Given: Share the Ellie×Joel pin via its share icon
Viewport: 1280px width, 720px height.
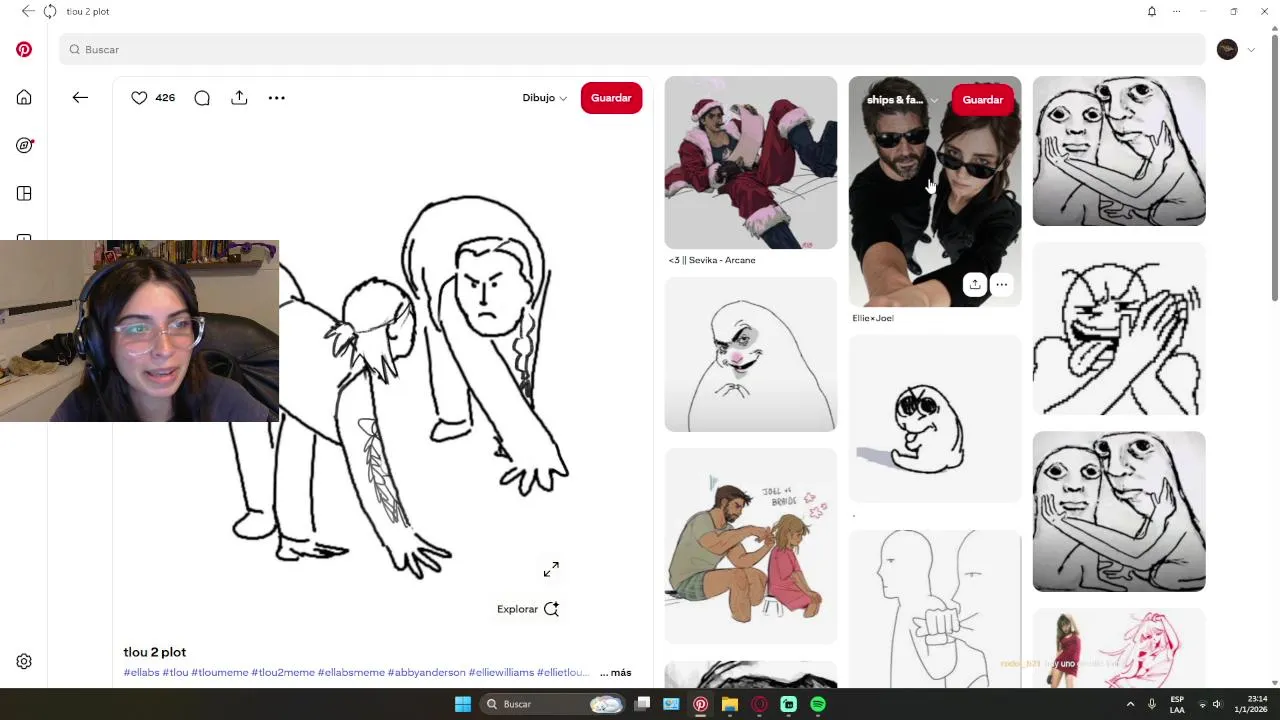Looking at the screenshot, I should click(x=975, y=284).
